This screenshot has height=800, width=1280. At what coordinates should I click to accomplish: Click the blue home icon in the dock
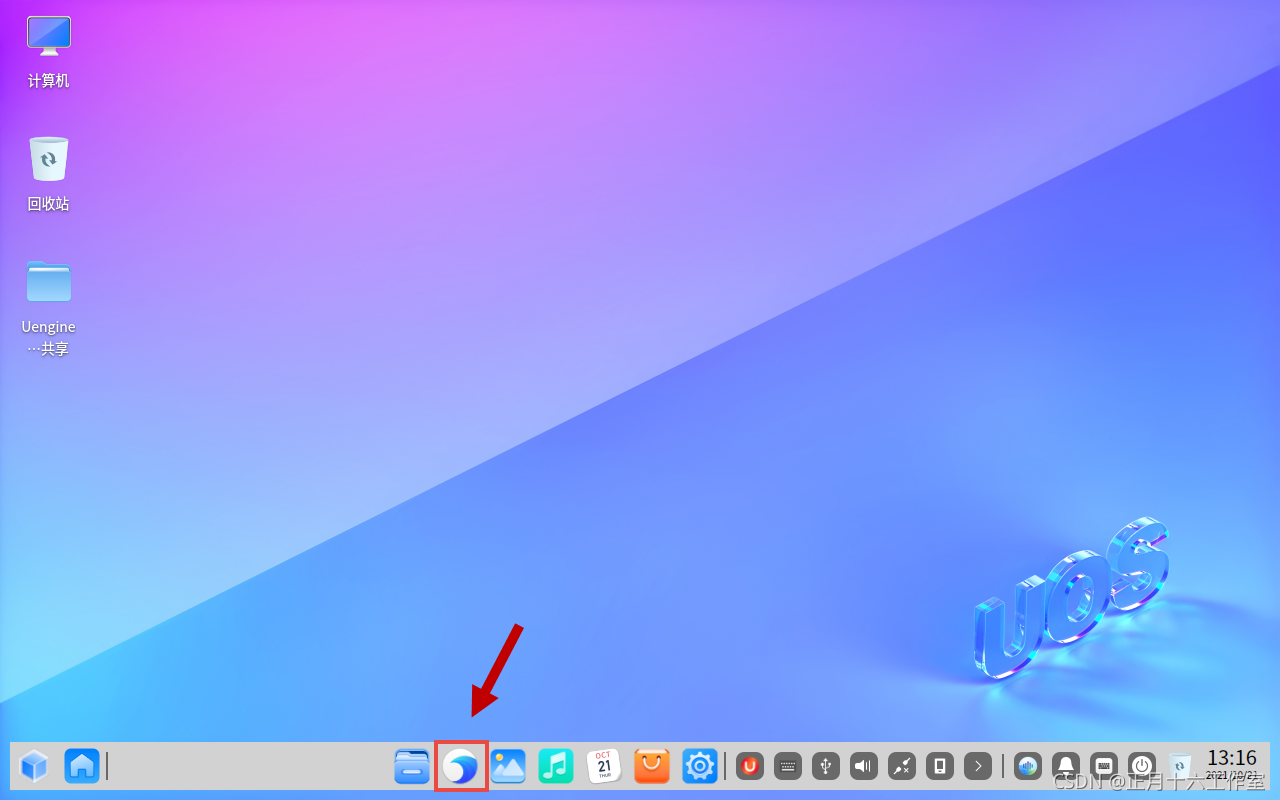pos(82,767)
